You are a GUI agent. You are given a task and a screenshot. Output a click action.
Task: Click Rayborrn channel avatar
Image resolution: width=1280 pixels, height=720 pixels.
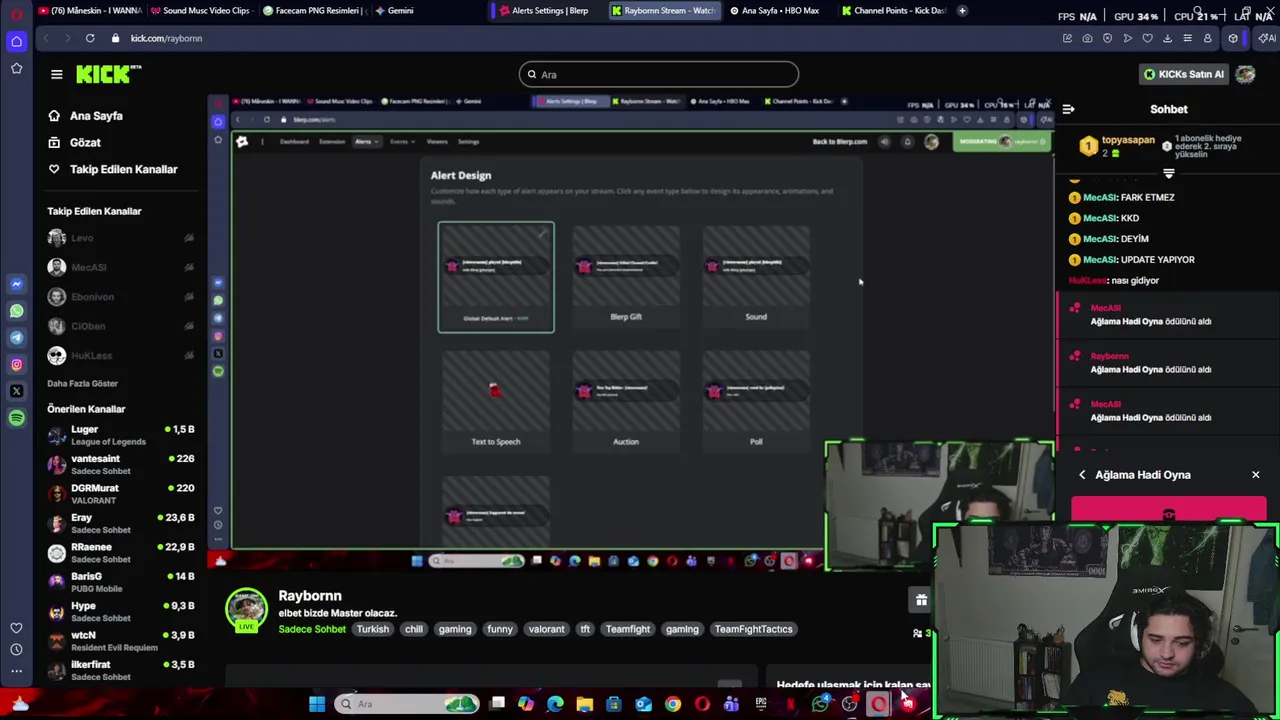click(x=246, y=609)
